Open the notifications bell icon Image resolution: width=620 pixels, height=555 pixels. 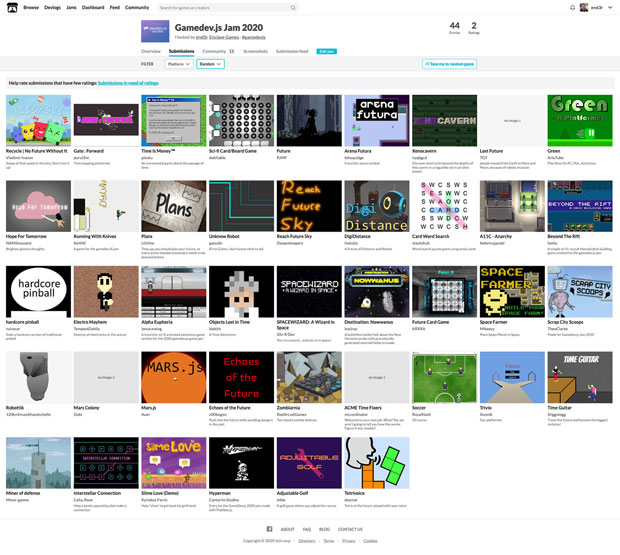coord(571,7)
